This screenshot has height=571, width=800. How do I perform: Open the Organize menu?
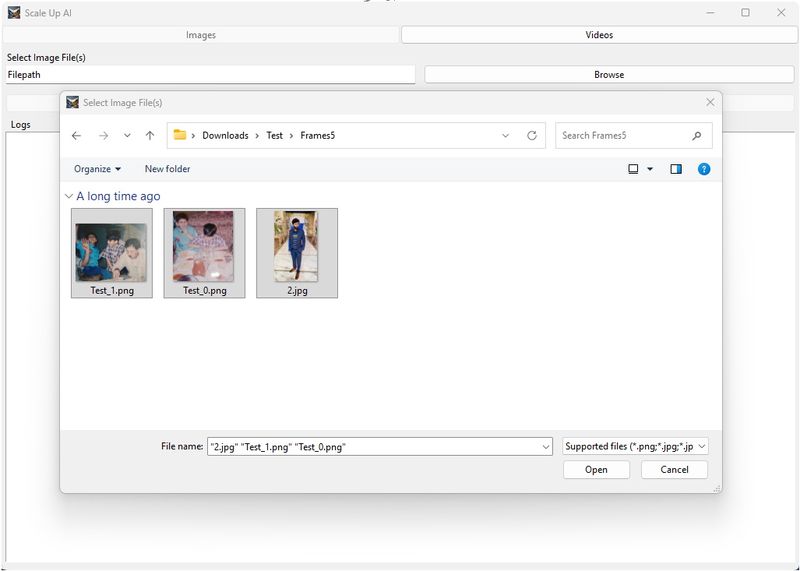pos(97,169)
